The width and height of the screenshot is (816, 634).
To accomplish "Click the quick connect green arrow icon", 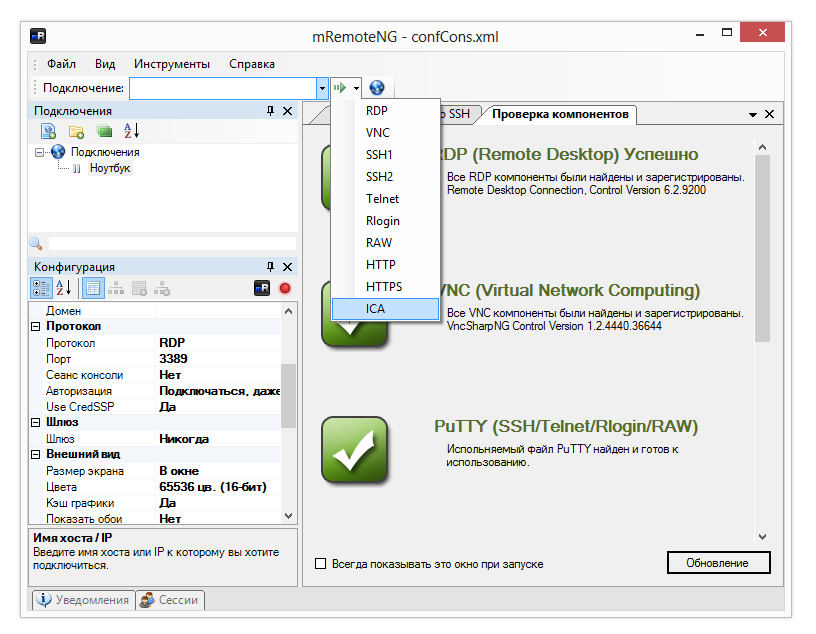I will coord(340,87).
